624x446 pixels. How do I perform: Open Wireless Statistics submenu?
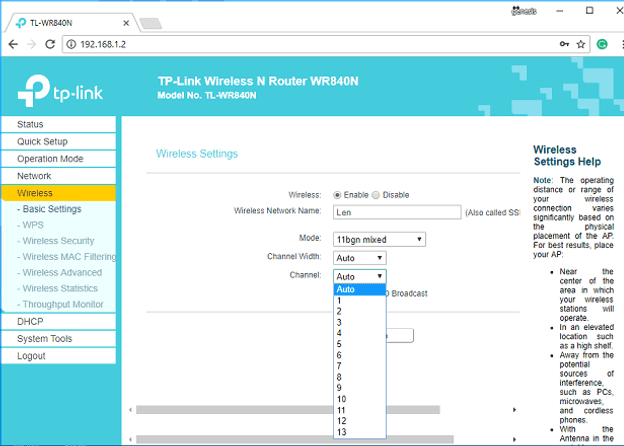57,288
